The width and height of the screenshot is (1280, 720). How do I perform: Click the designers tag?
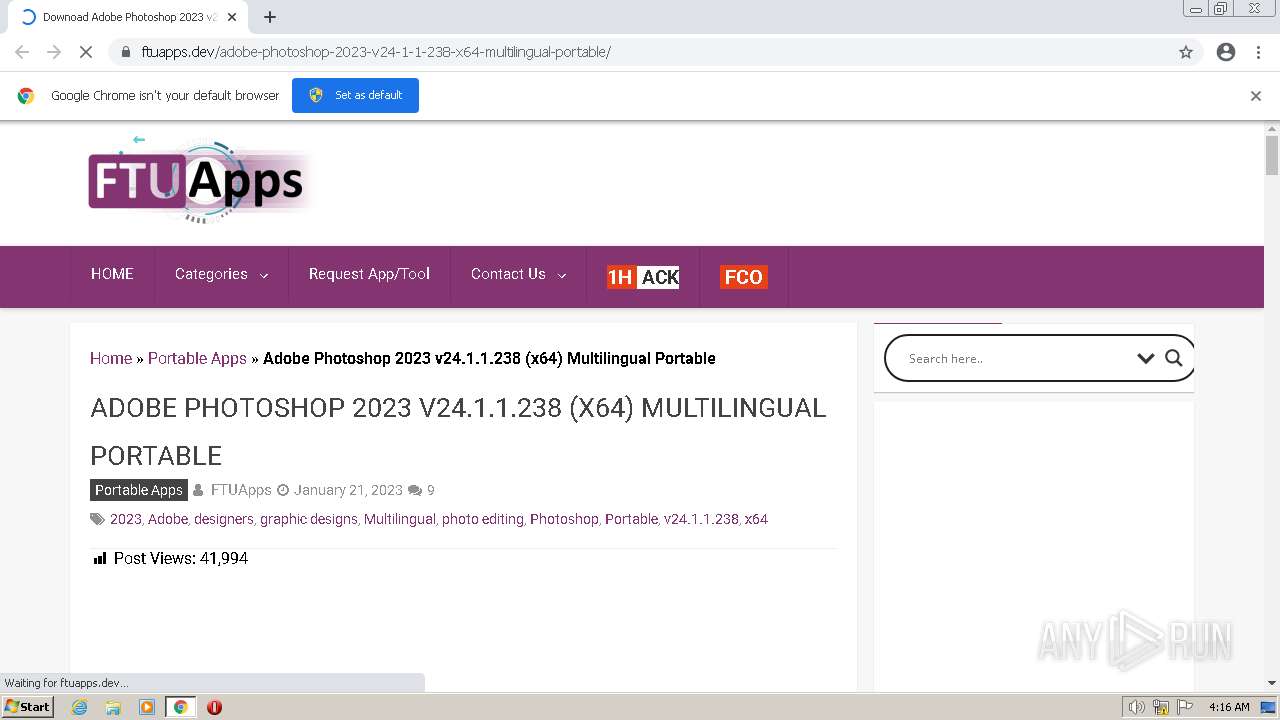224,519
